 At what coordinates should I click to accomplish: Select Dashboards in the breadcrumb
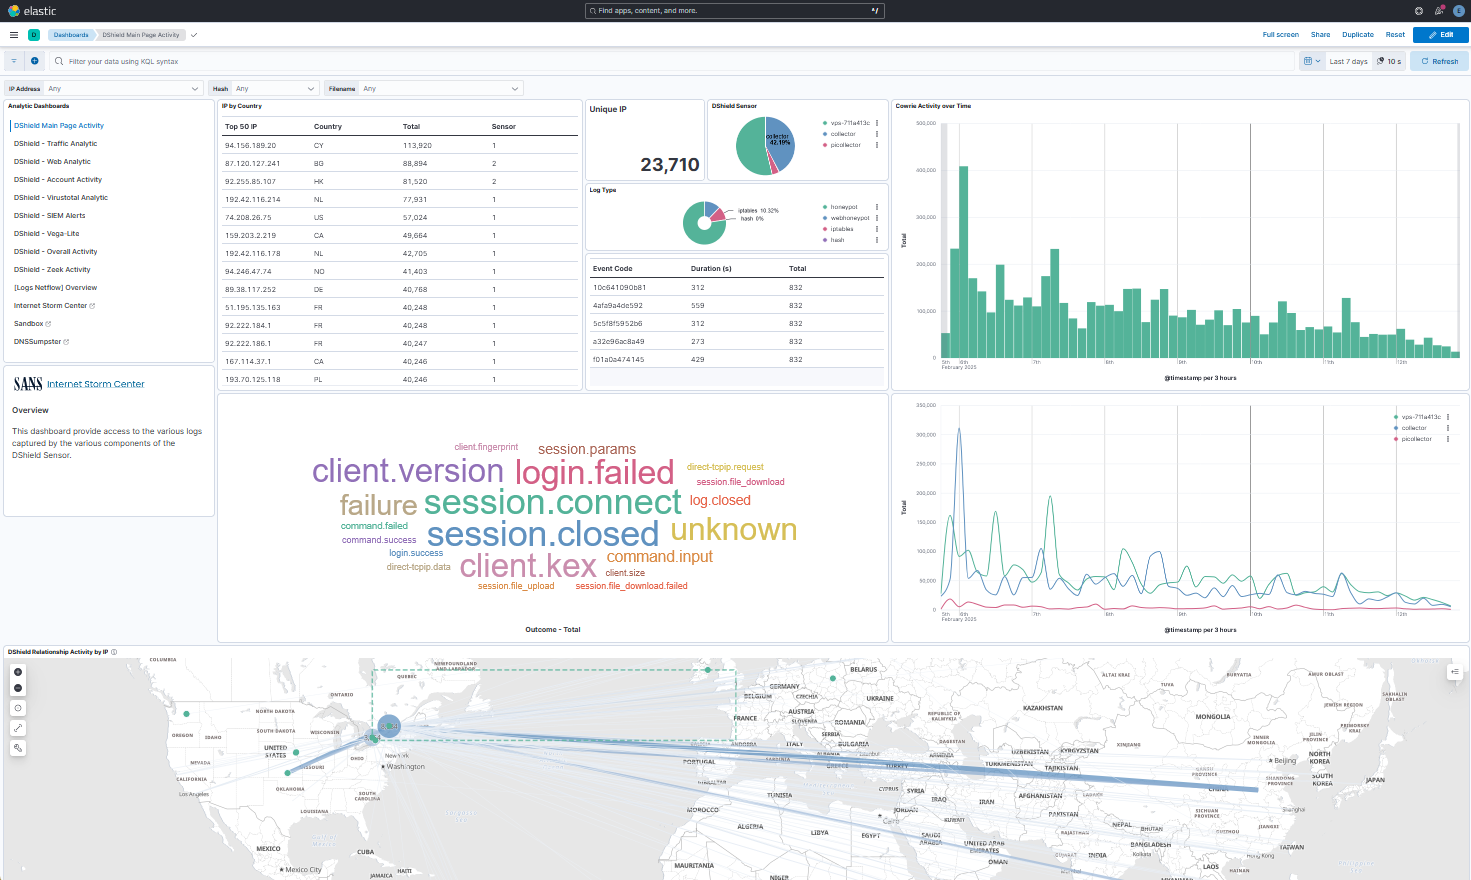71,35
